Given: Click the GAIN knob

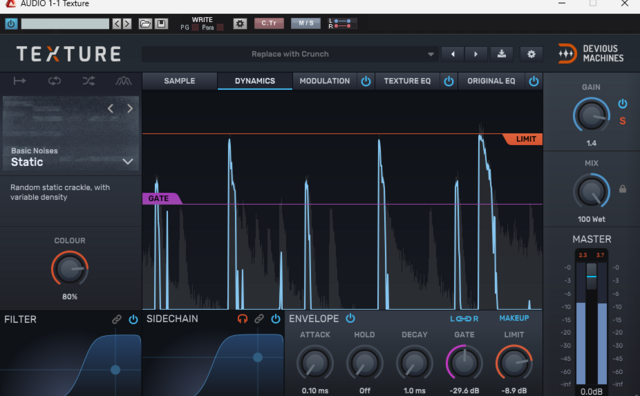Looking at the screenshot, I should [x=591, y=115].
